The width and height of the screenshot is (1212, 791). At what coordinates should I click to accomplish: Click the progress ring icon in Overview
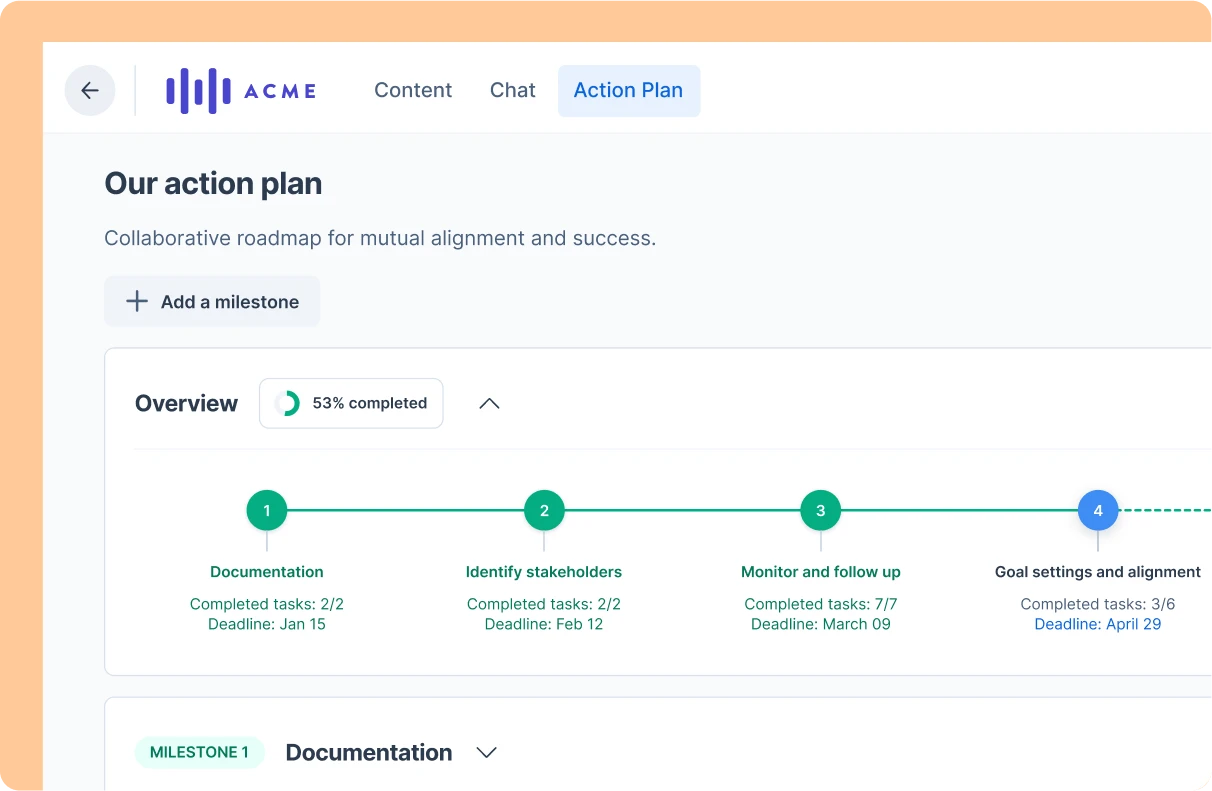point(287,403)
